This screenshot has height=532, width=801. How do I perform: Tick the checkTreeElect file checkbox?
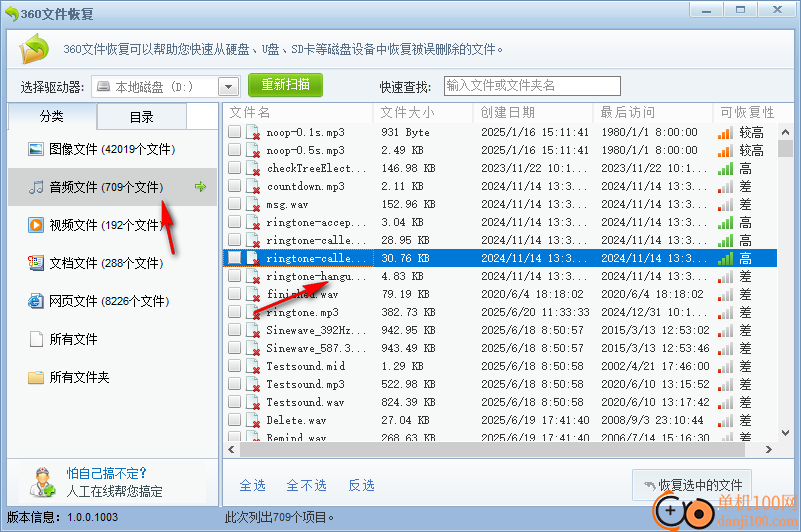coord(234,168)
